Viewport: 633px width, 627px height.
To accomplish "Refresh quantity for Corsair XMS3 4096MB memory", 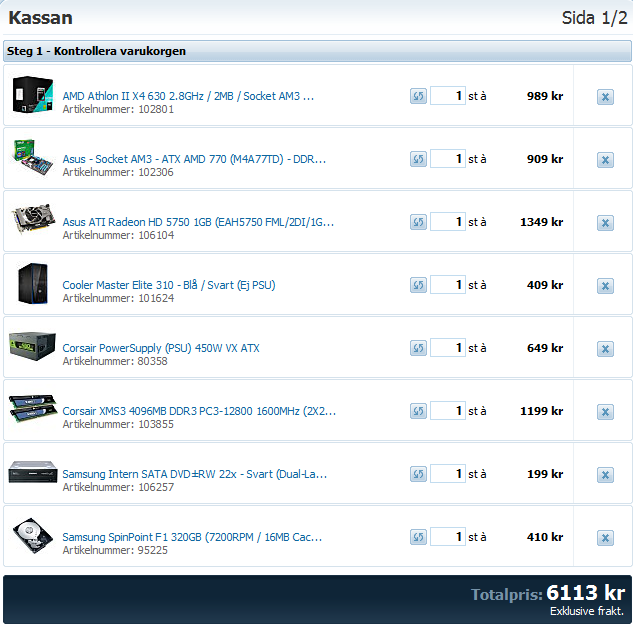I will (x=418, y=411).
